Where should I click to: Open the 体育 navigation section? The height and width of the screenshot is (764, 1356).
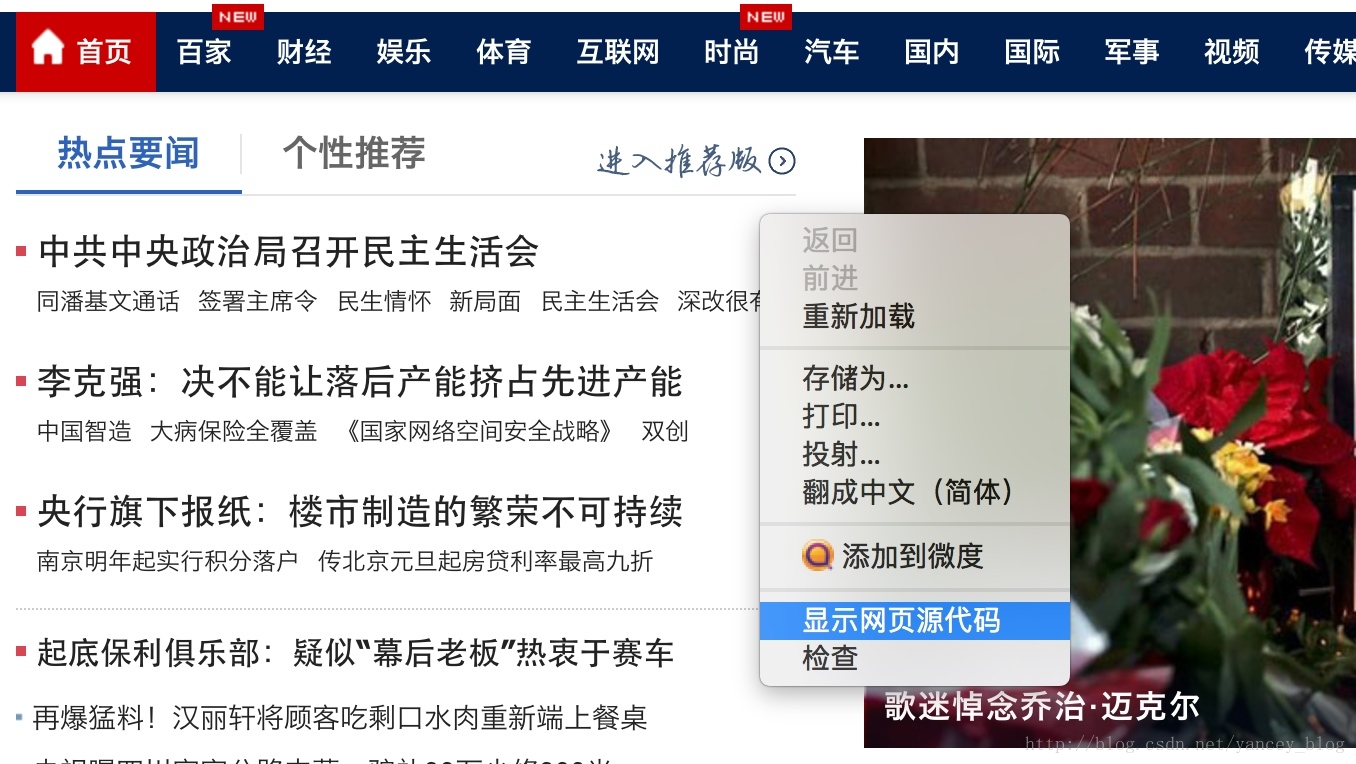(x=504, y=52)
